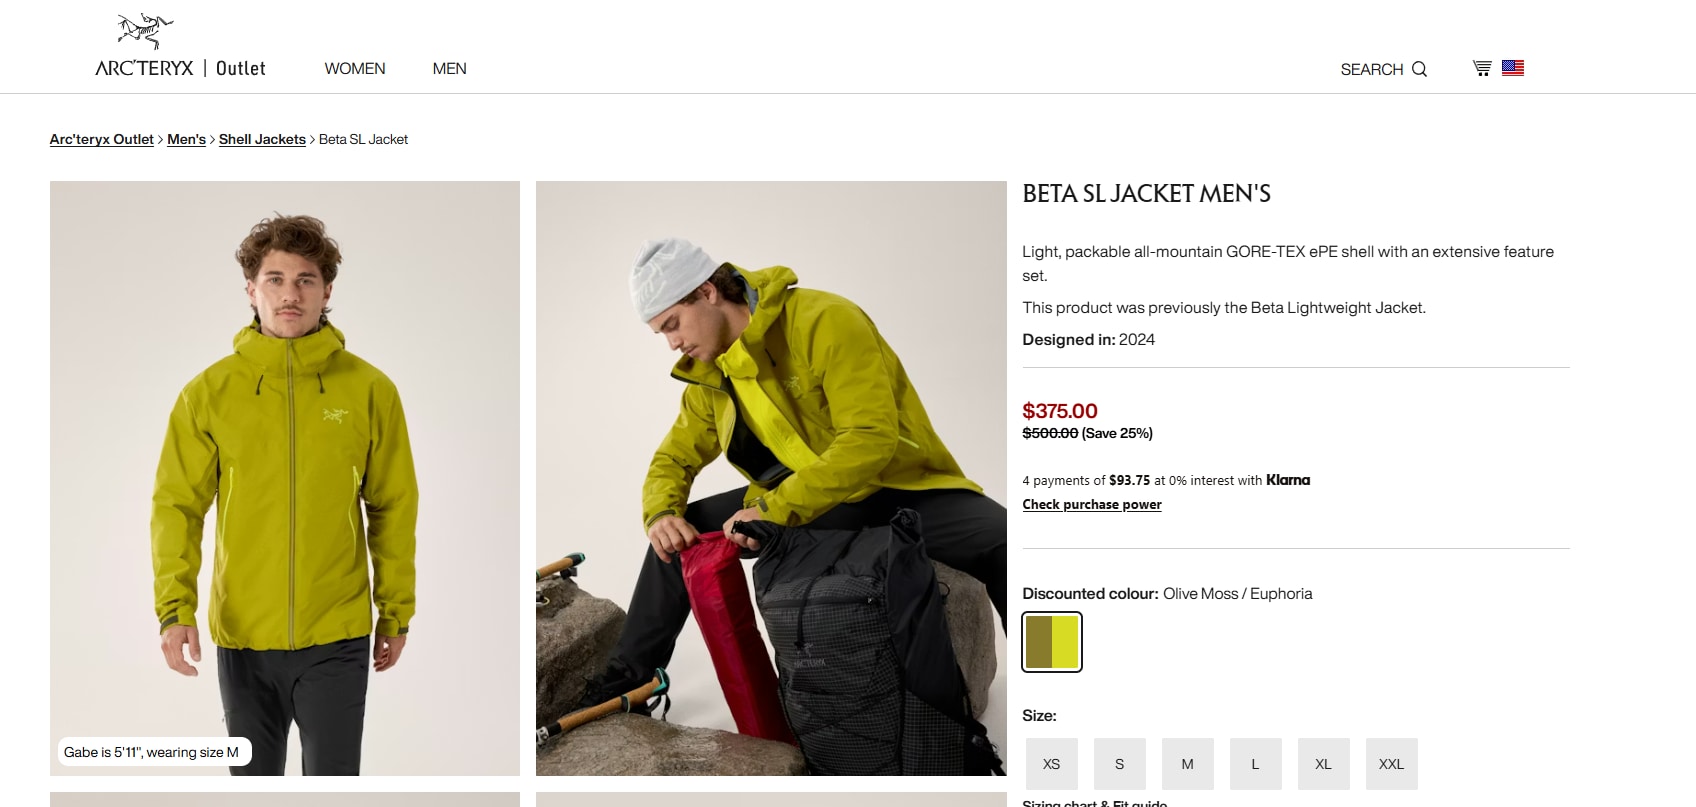
Task: Click Check purchase power link
Action: [x=1091, y=505]
